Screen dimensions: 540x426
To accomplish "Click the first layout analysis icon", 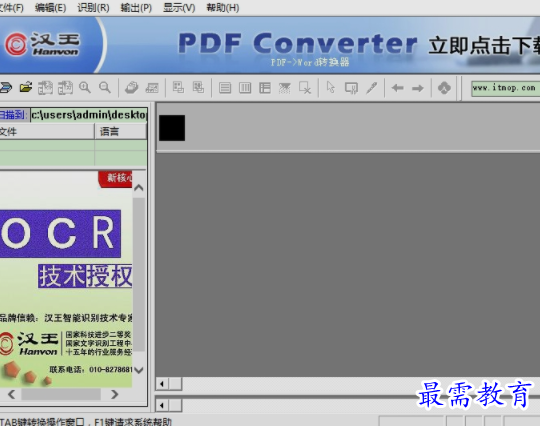I will (x=178, y=87).
